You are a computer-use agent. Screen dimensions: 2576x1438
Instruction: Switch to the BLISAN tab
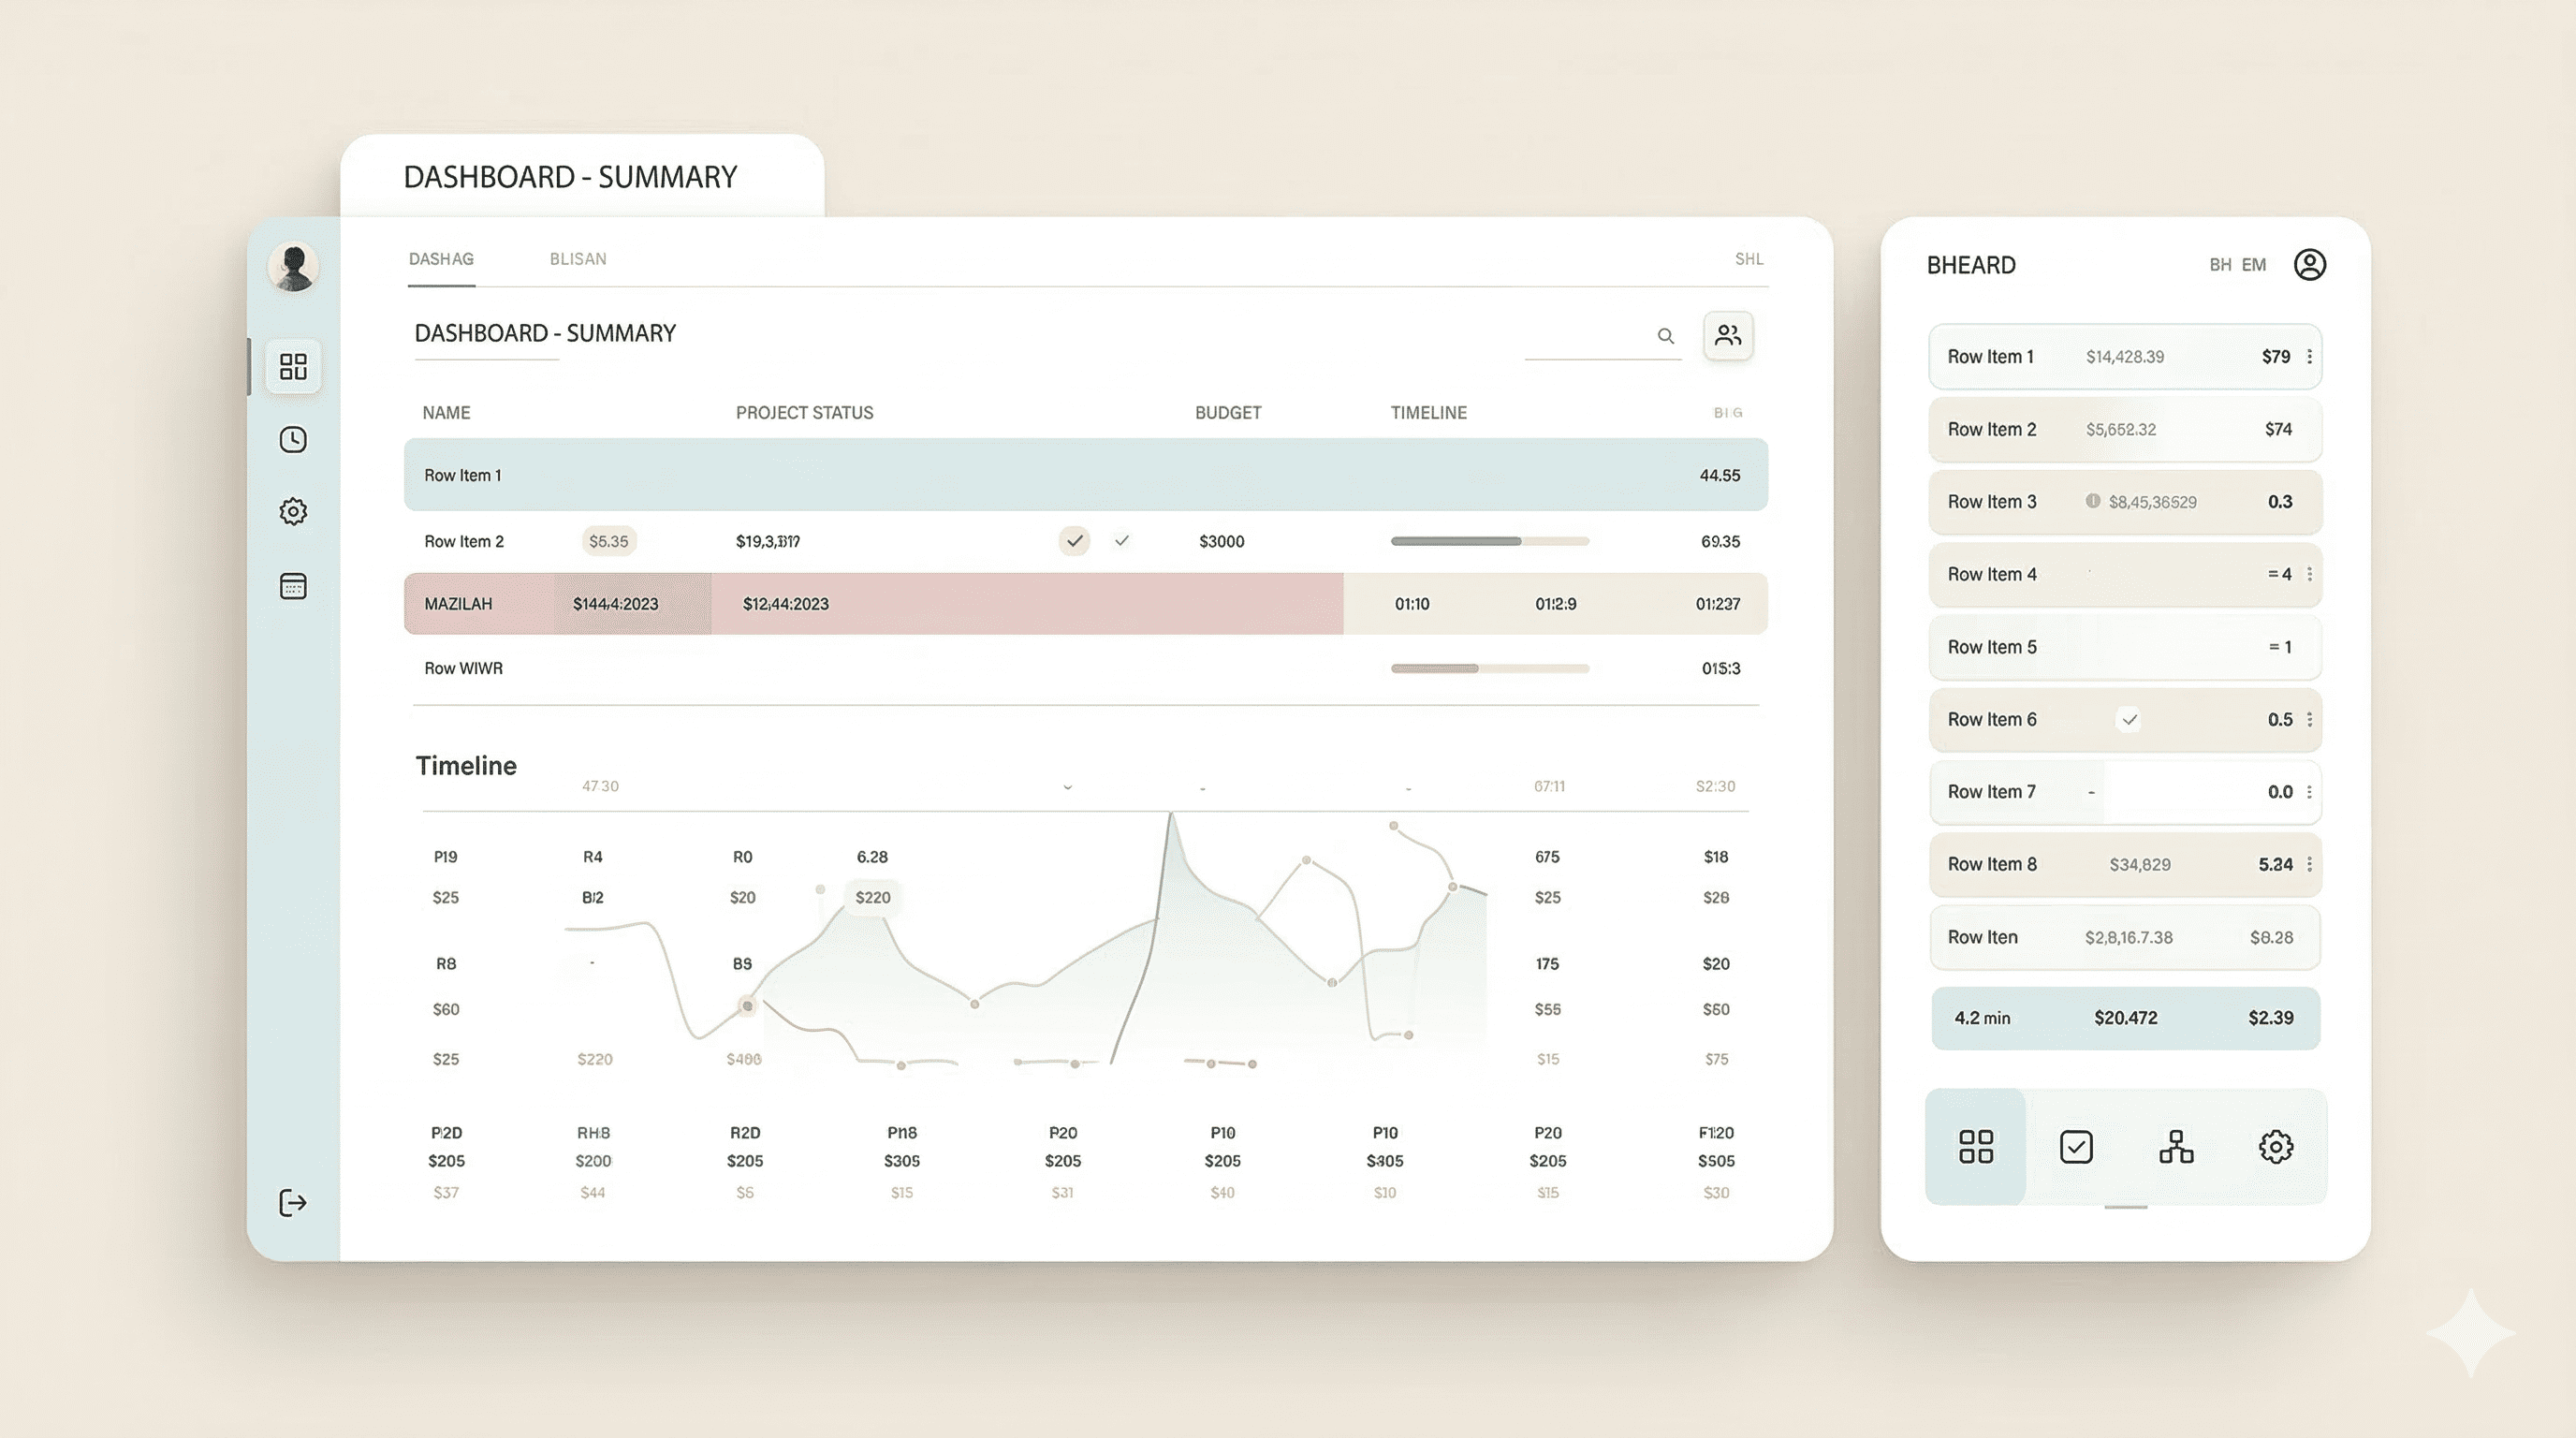pos(578,259)
